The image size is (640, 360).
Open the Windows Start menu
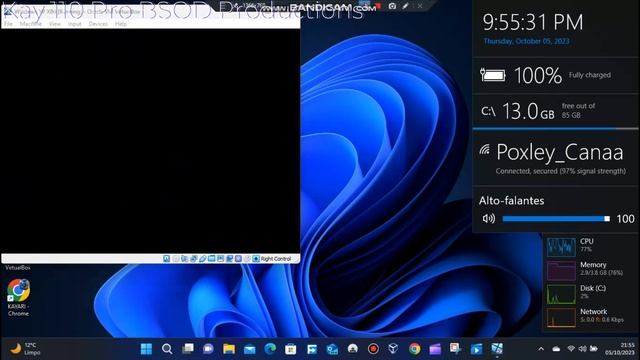146,349
